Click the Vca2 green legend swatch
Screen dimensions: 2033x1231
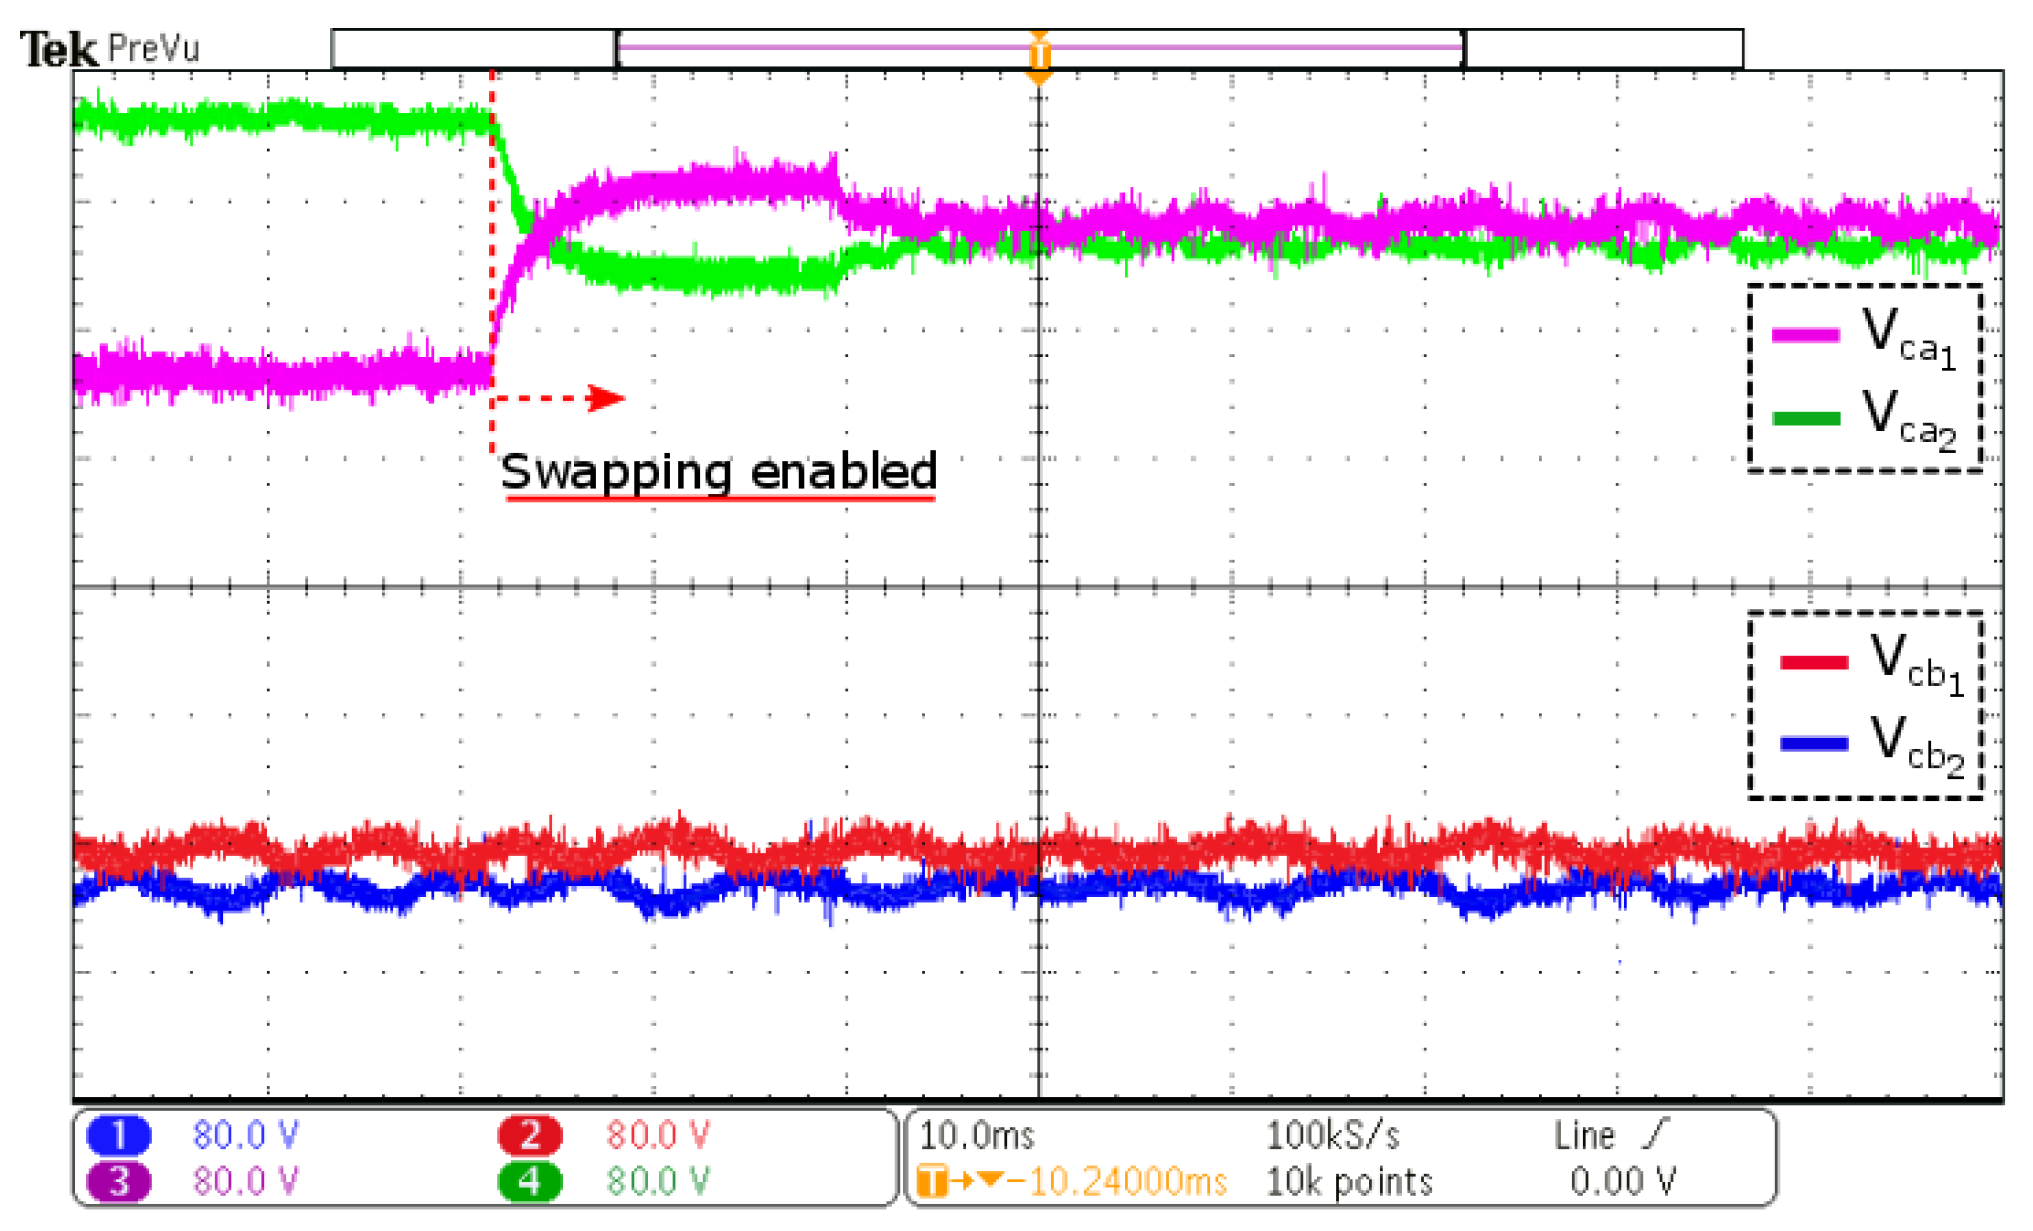pos(1806,418)
